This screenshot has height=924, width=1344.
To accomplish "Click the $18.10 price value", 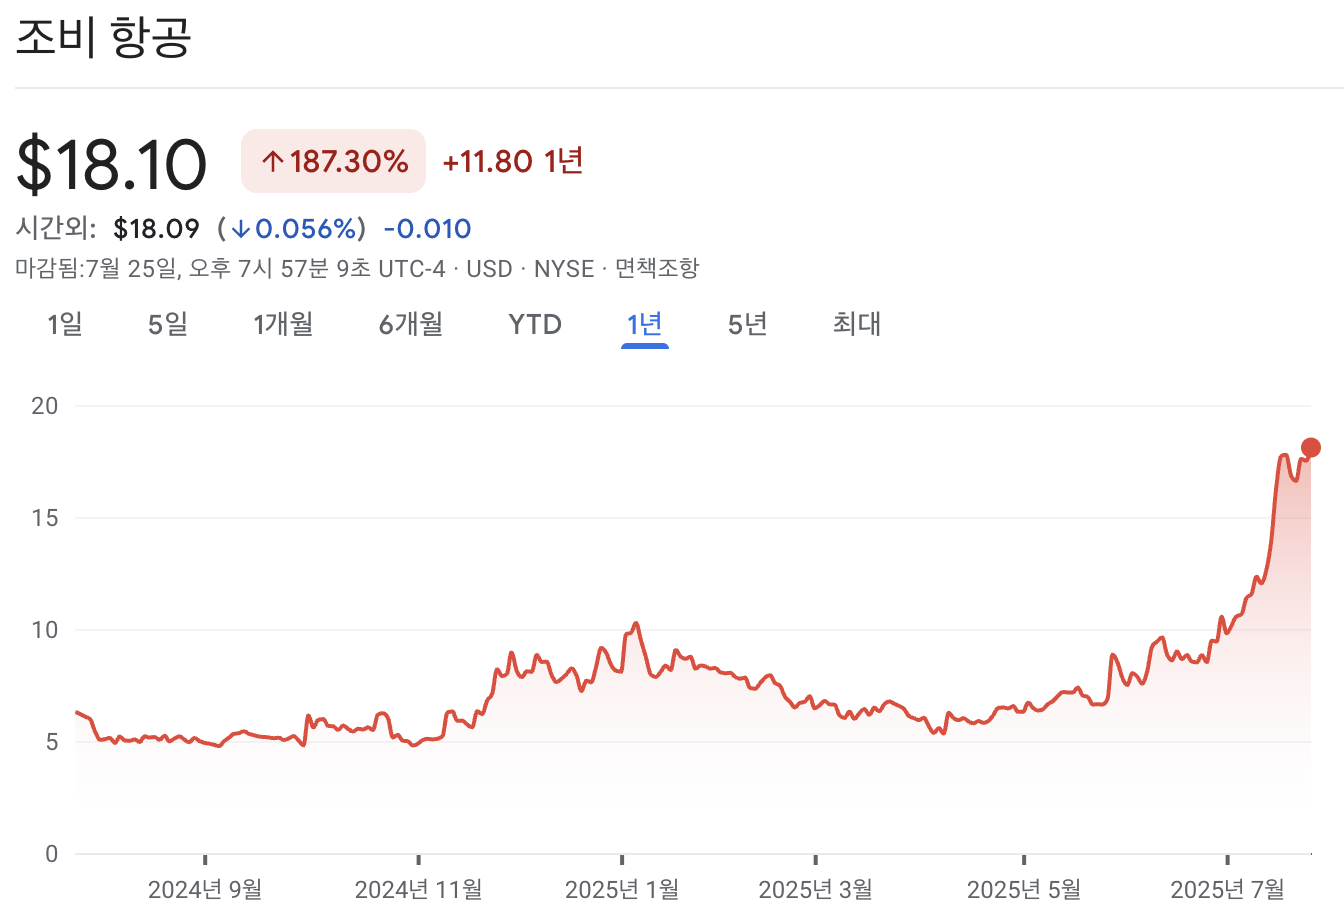I will [x=110, y=162].
